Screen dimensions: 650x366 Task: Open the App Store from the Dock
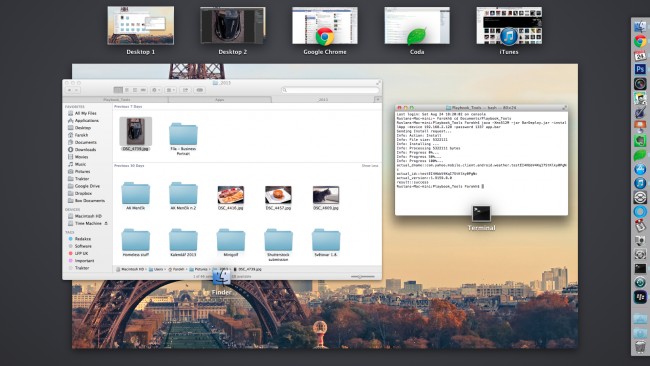click(640, 169)
